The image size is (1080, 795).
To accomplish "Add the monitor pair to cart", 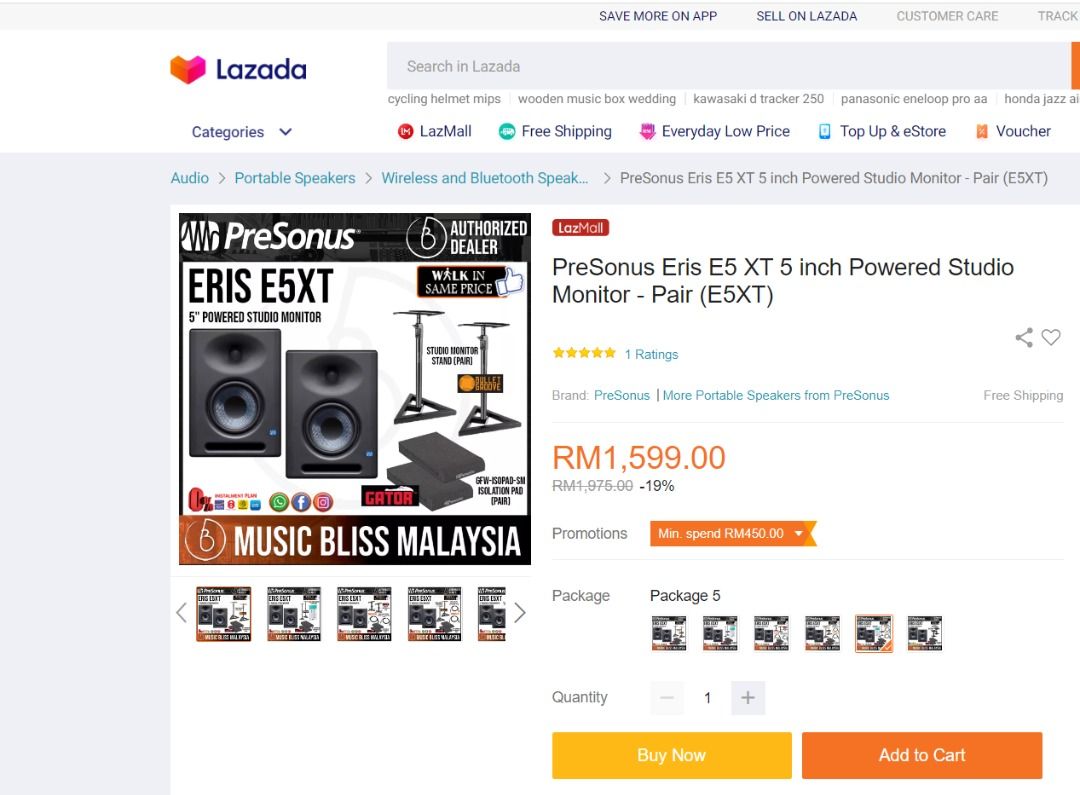I will (x=922, y=755).
